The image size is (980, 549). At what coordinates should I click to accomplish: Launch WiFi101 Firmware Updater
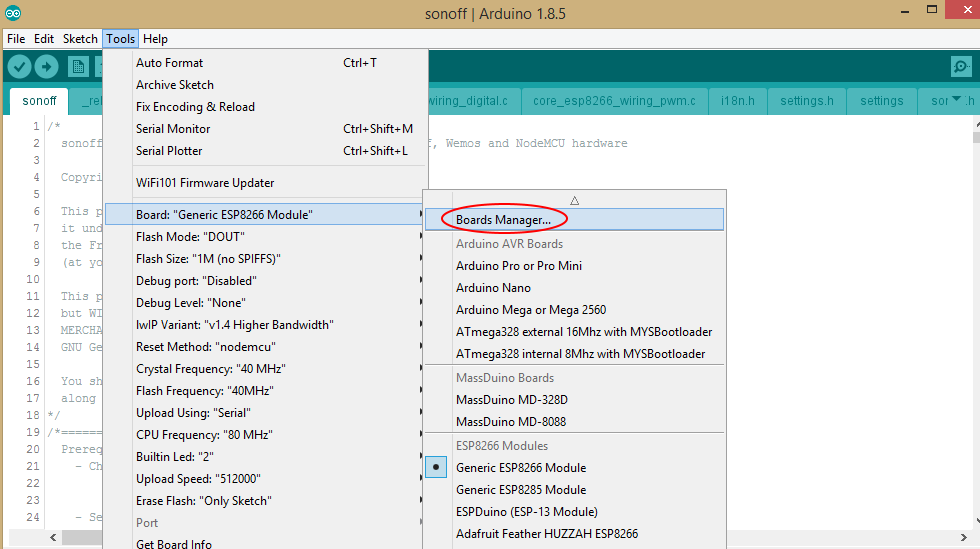pos(266,183)
